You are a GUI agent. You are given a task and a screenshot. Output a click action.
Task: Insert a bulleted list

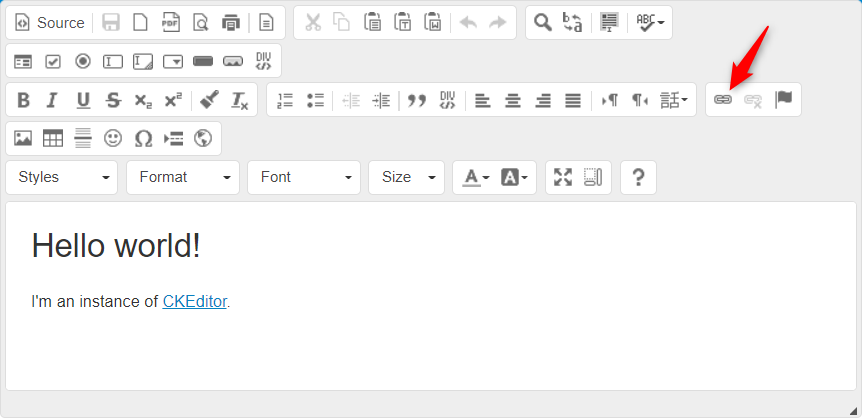315,100
